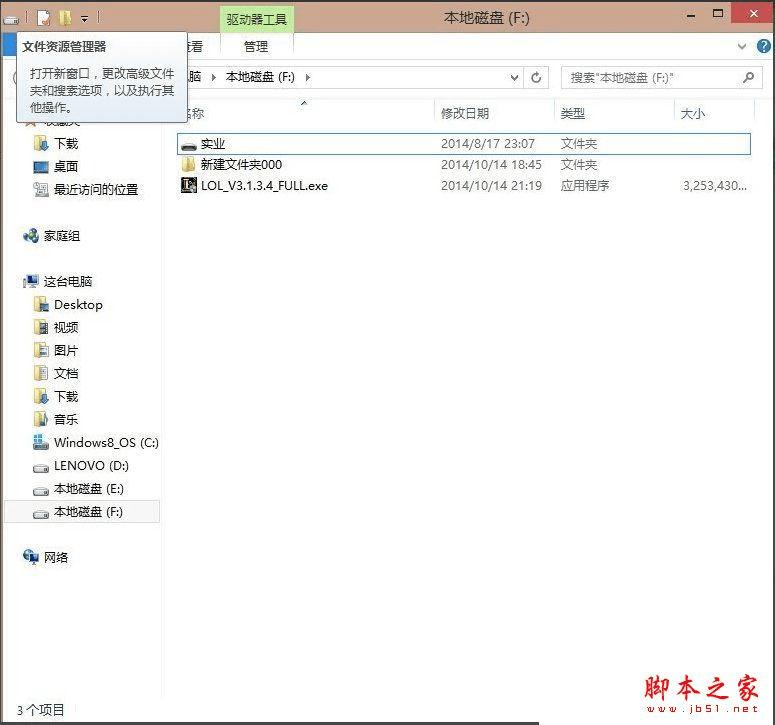Switch to the 管理 ribbon tab
This screenshot has width=775, height=725.
[256, 47]
